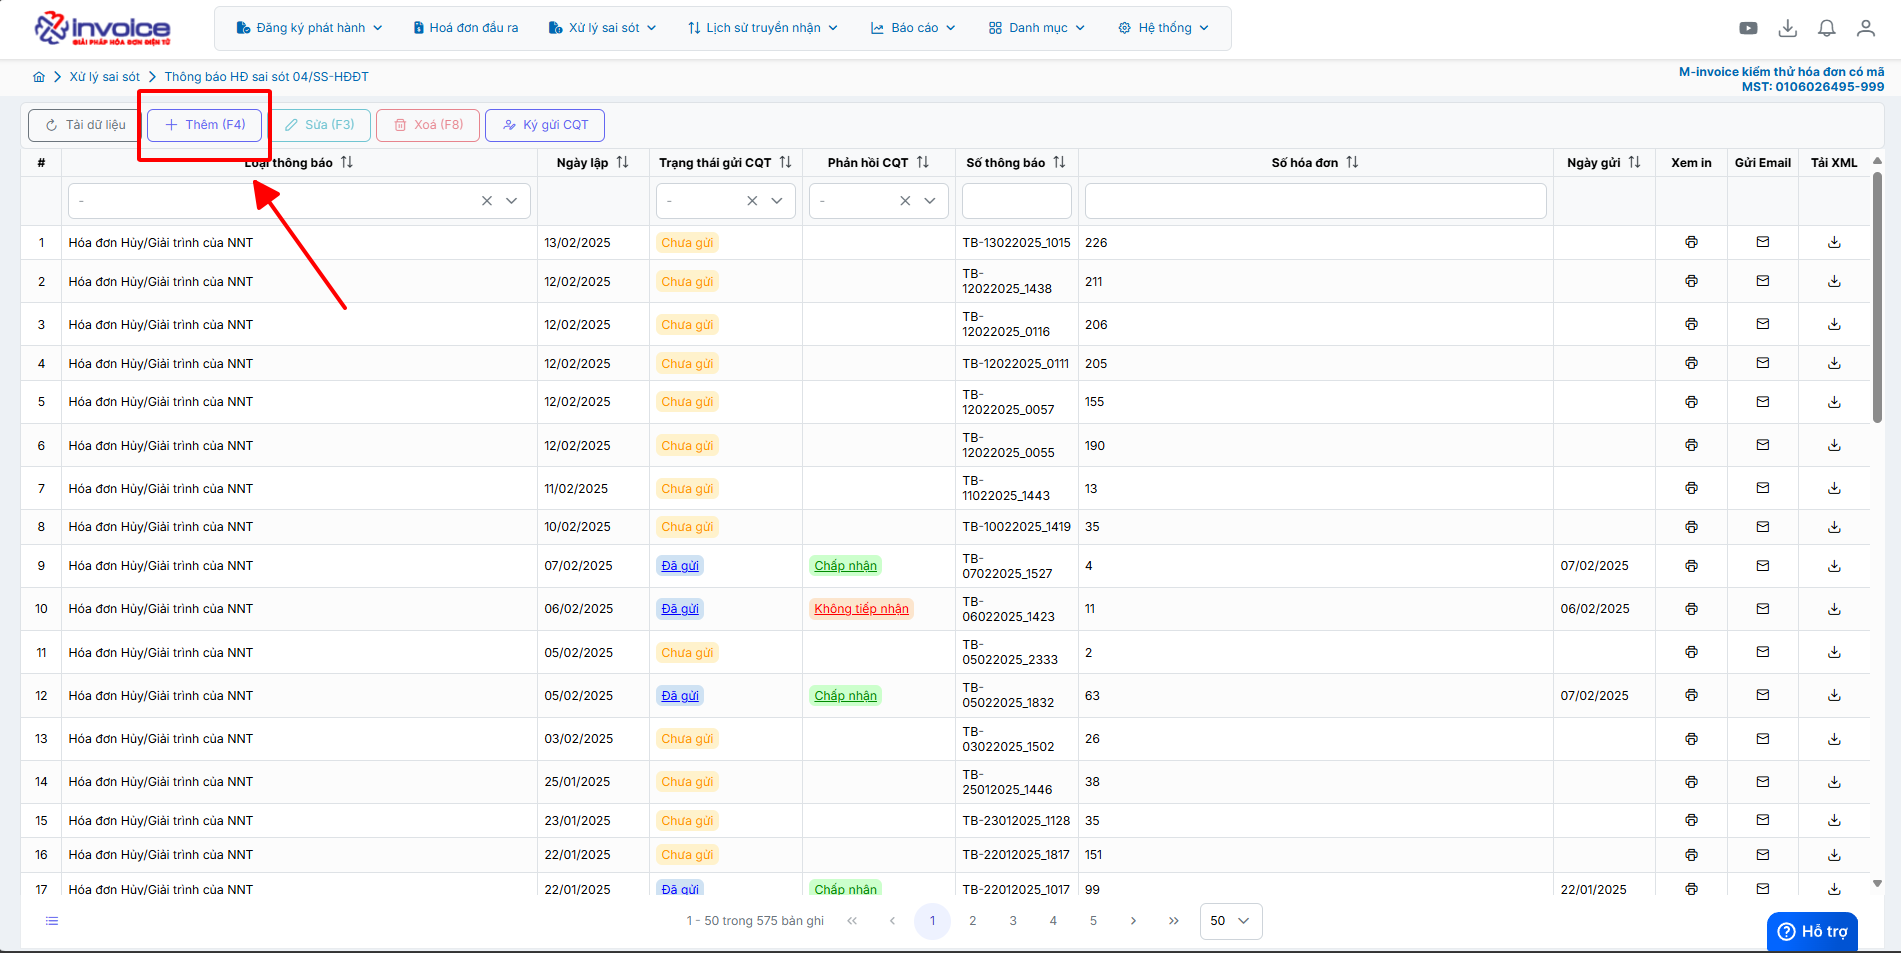This screenshot has width=1901, height=953.
Task: Download XML for notice TB-22012025_1817
Action: point(1834,855)
